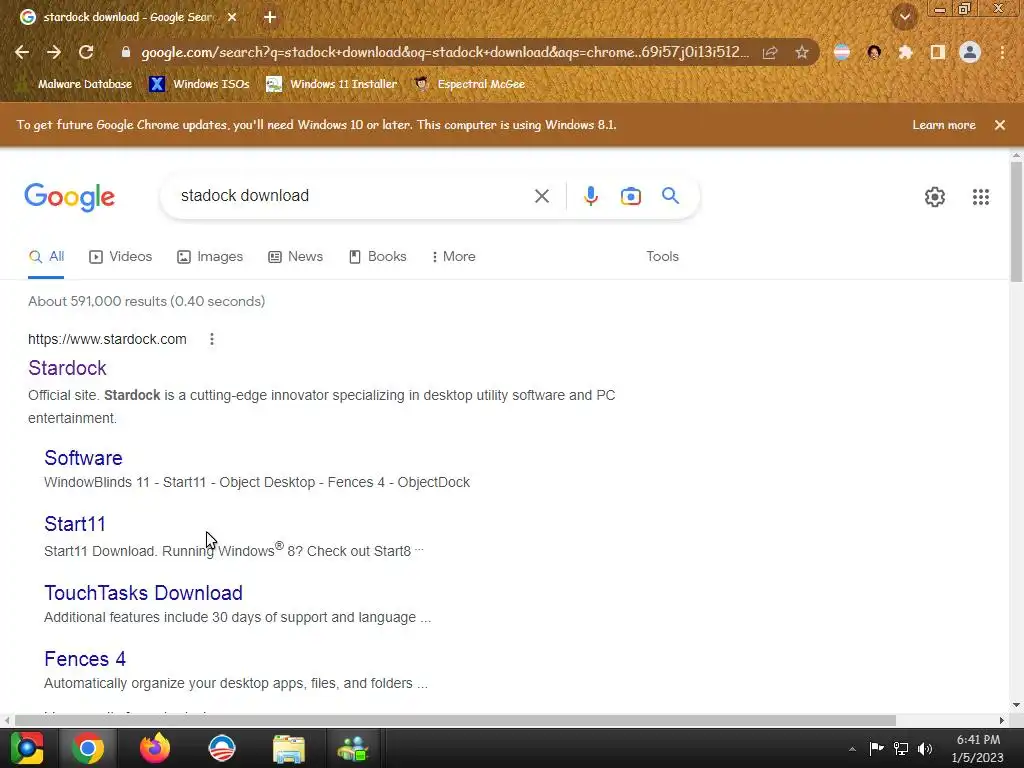The image size is (1024, 768).
Task: Open Google quick settings gear
Action: point(935,197)
